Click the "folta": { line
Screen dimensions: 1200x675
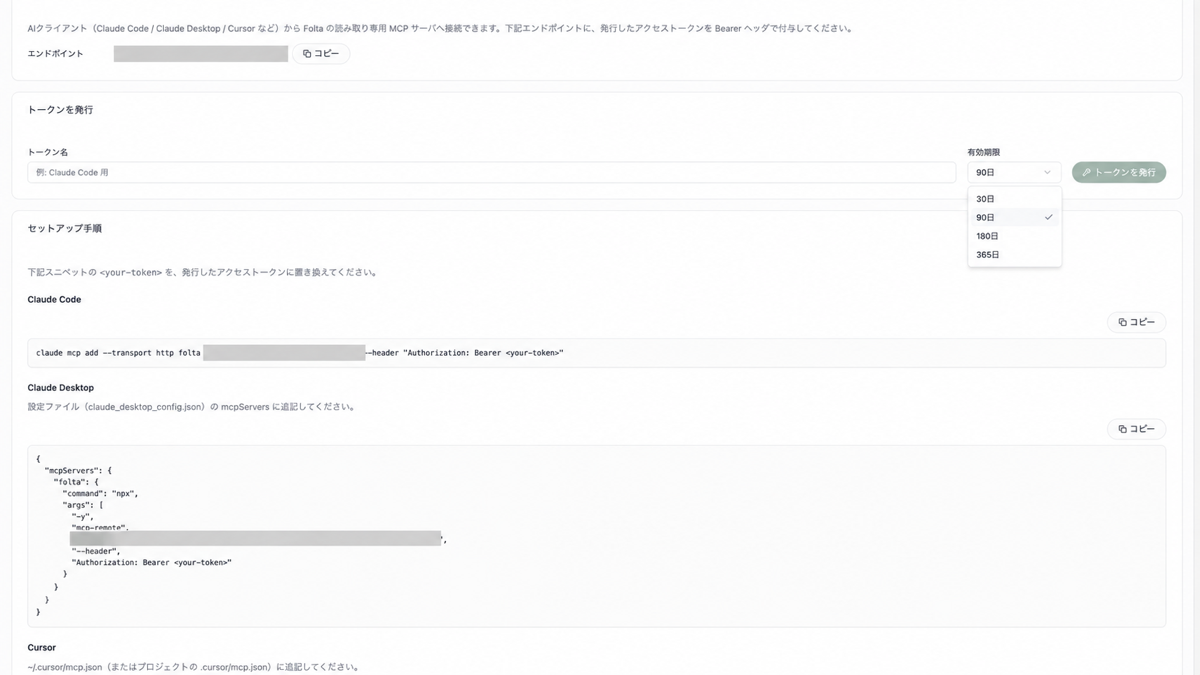[x=76, y=482]
